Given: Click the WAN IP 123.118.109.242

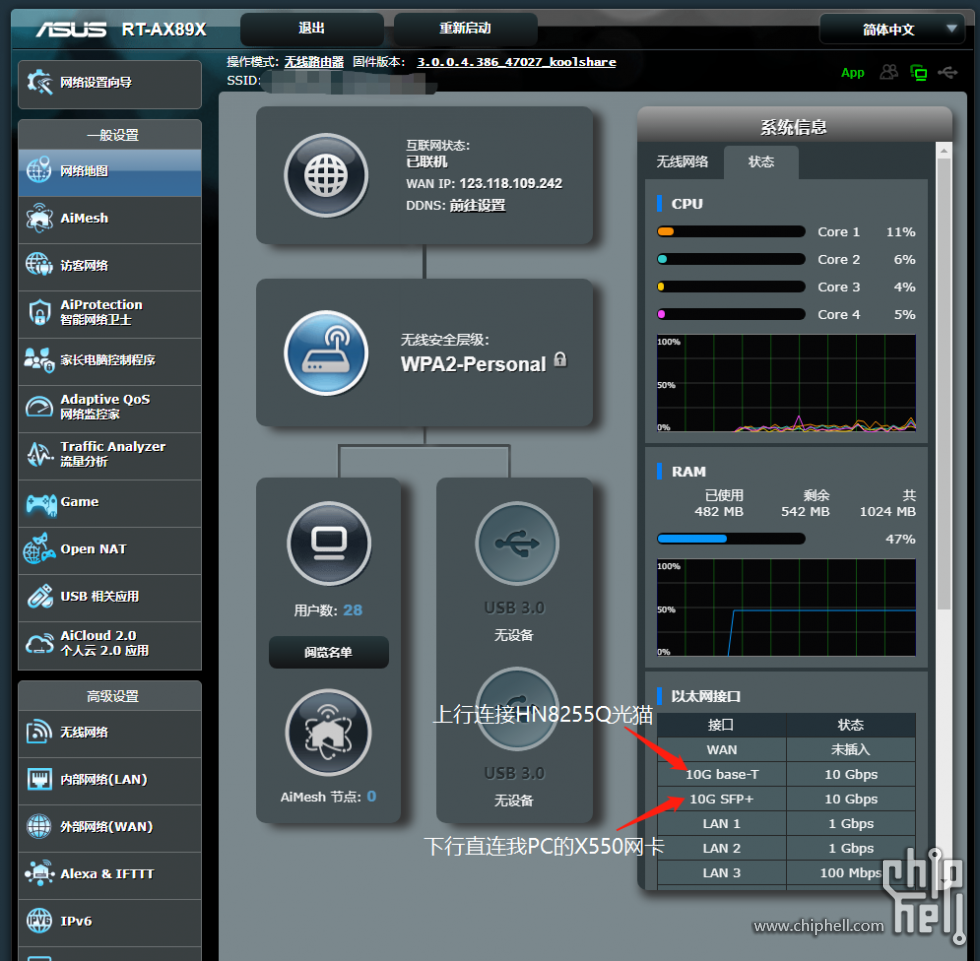Looking at the screenshot, I should pyautogui.click(x=511, y=184).
